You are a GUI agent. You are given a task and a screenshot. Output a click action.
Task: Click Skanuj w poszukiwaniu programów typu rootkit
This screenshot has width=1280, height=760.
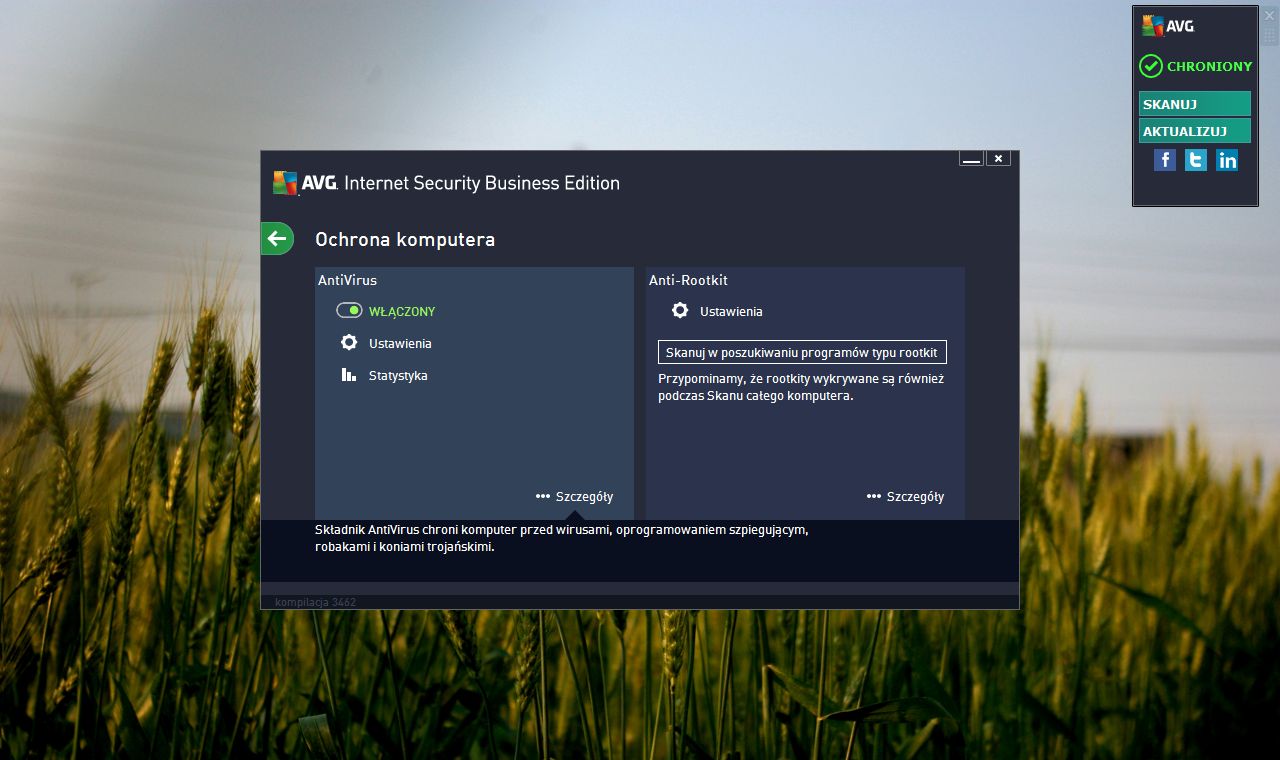(x=802, y=352)
